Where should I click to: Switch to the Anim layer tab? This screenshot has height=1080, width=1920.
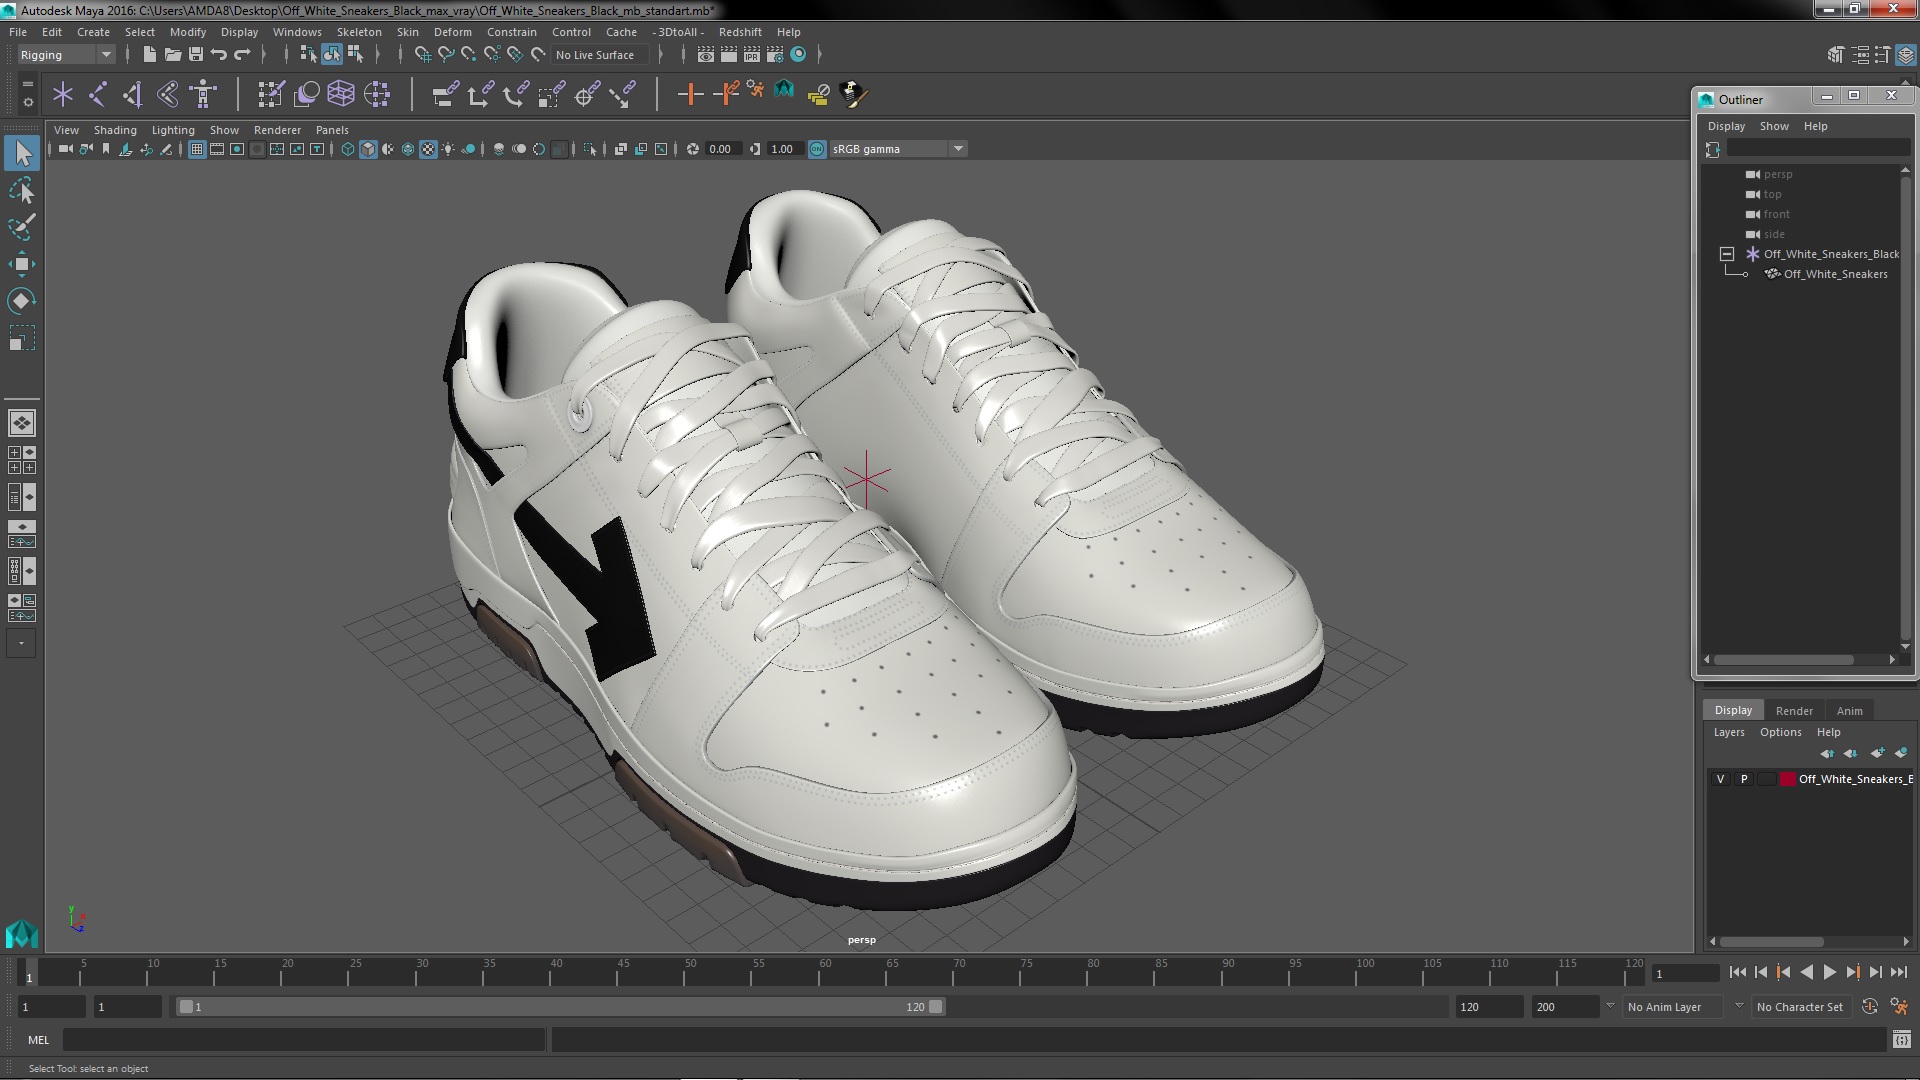click(x=1849, y=711)
